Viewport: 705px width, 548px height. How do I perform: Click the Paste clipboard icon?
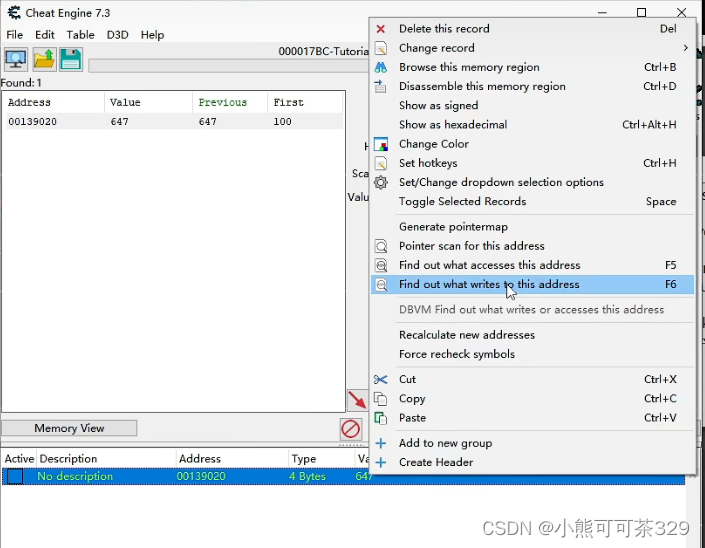[380, 418]
